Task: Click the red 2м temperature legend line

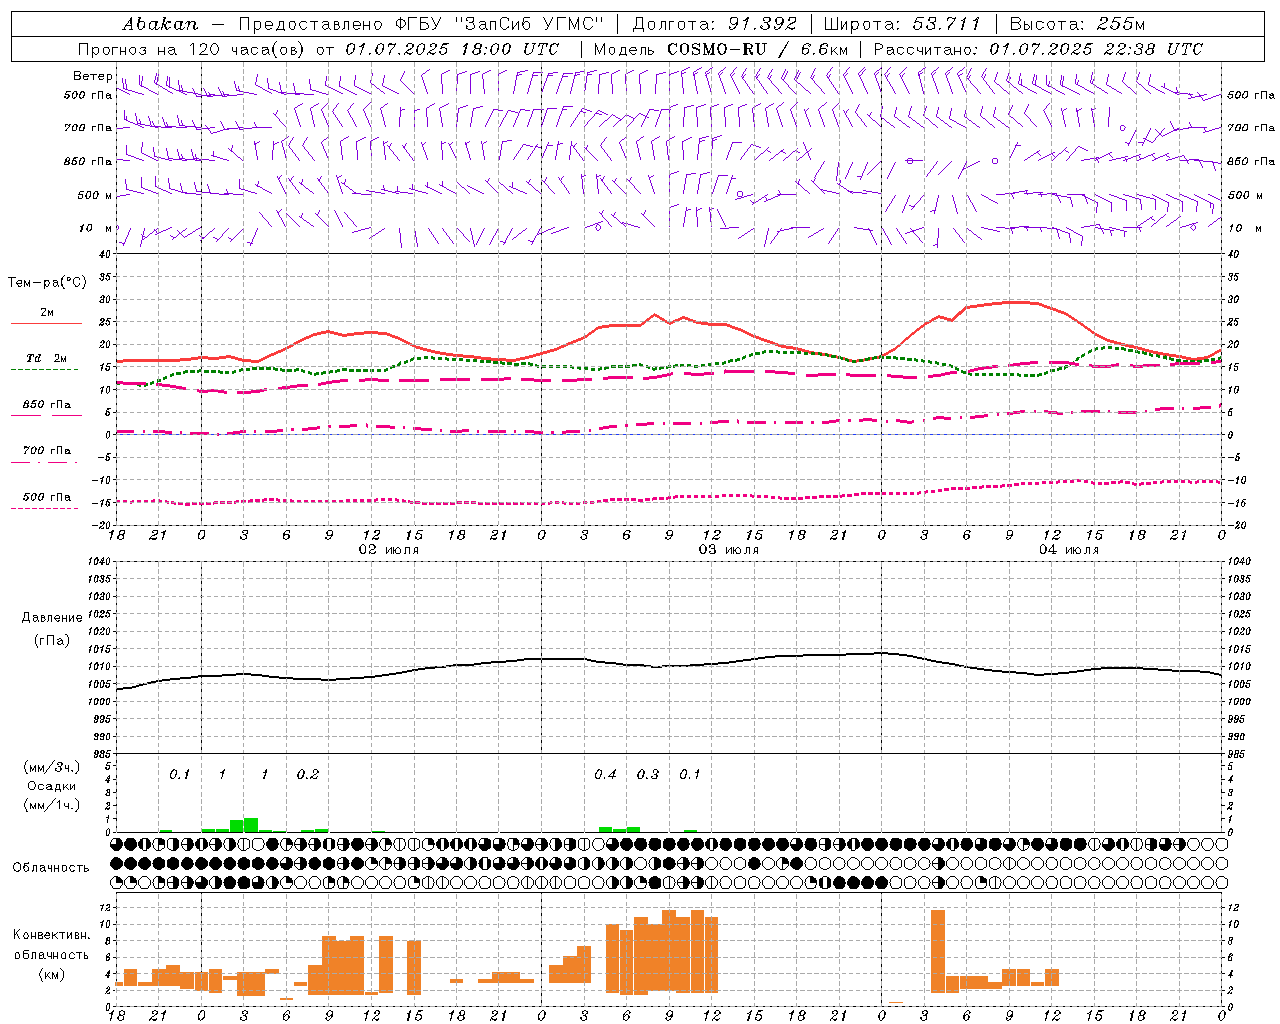Action: point(46,323)
